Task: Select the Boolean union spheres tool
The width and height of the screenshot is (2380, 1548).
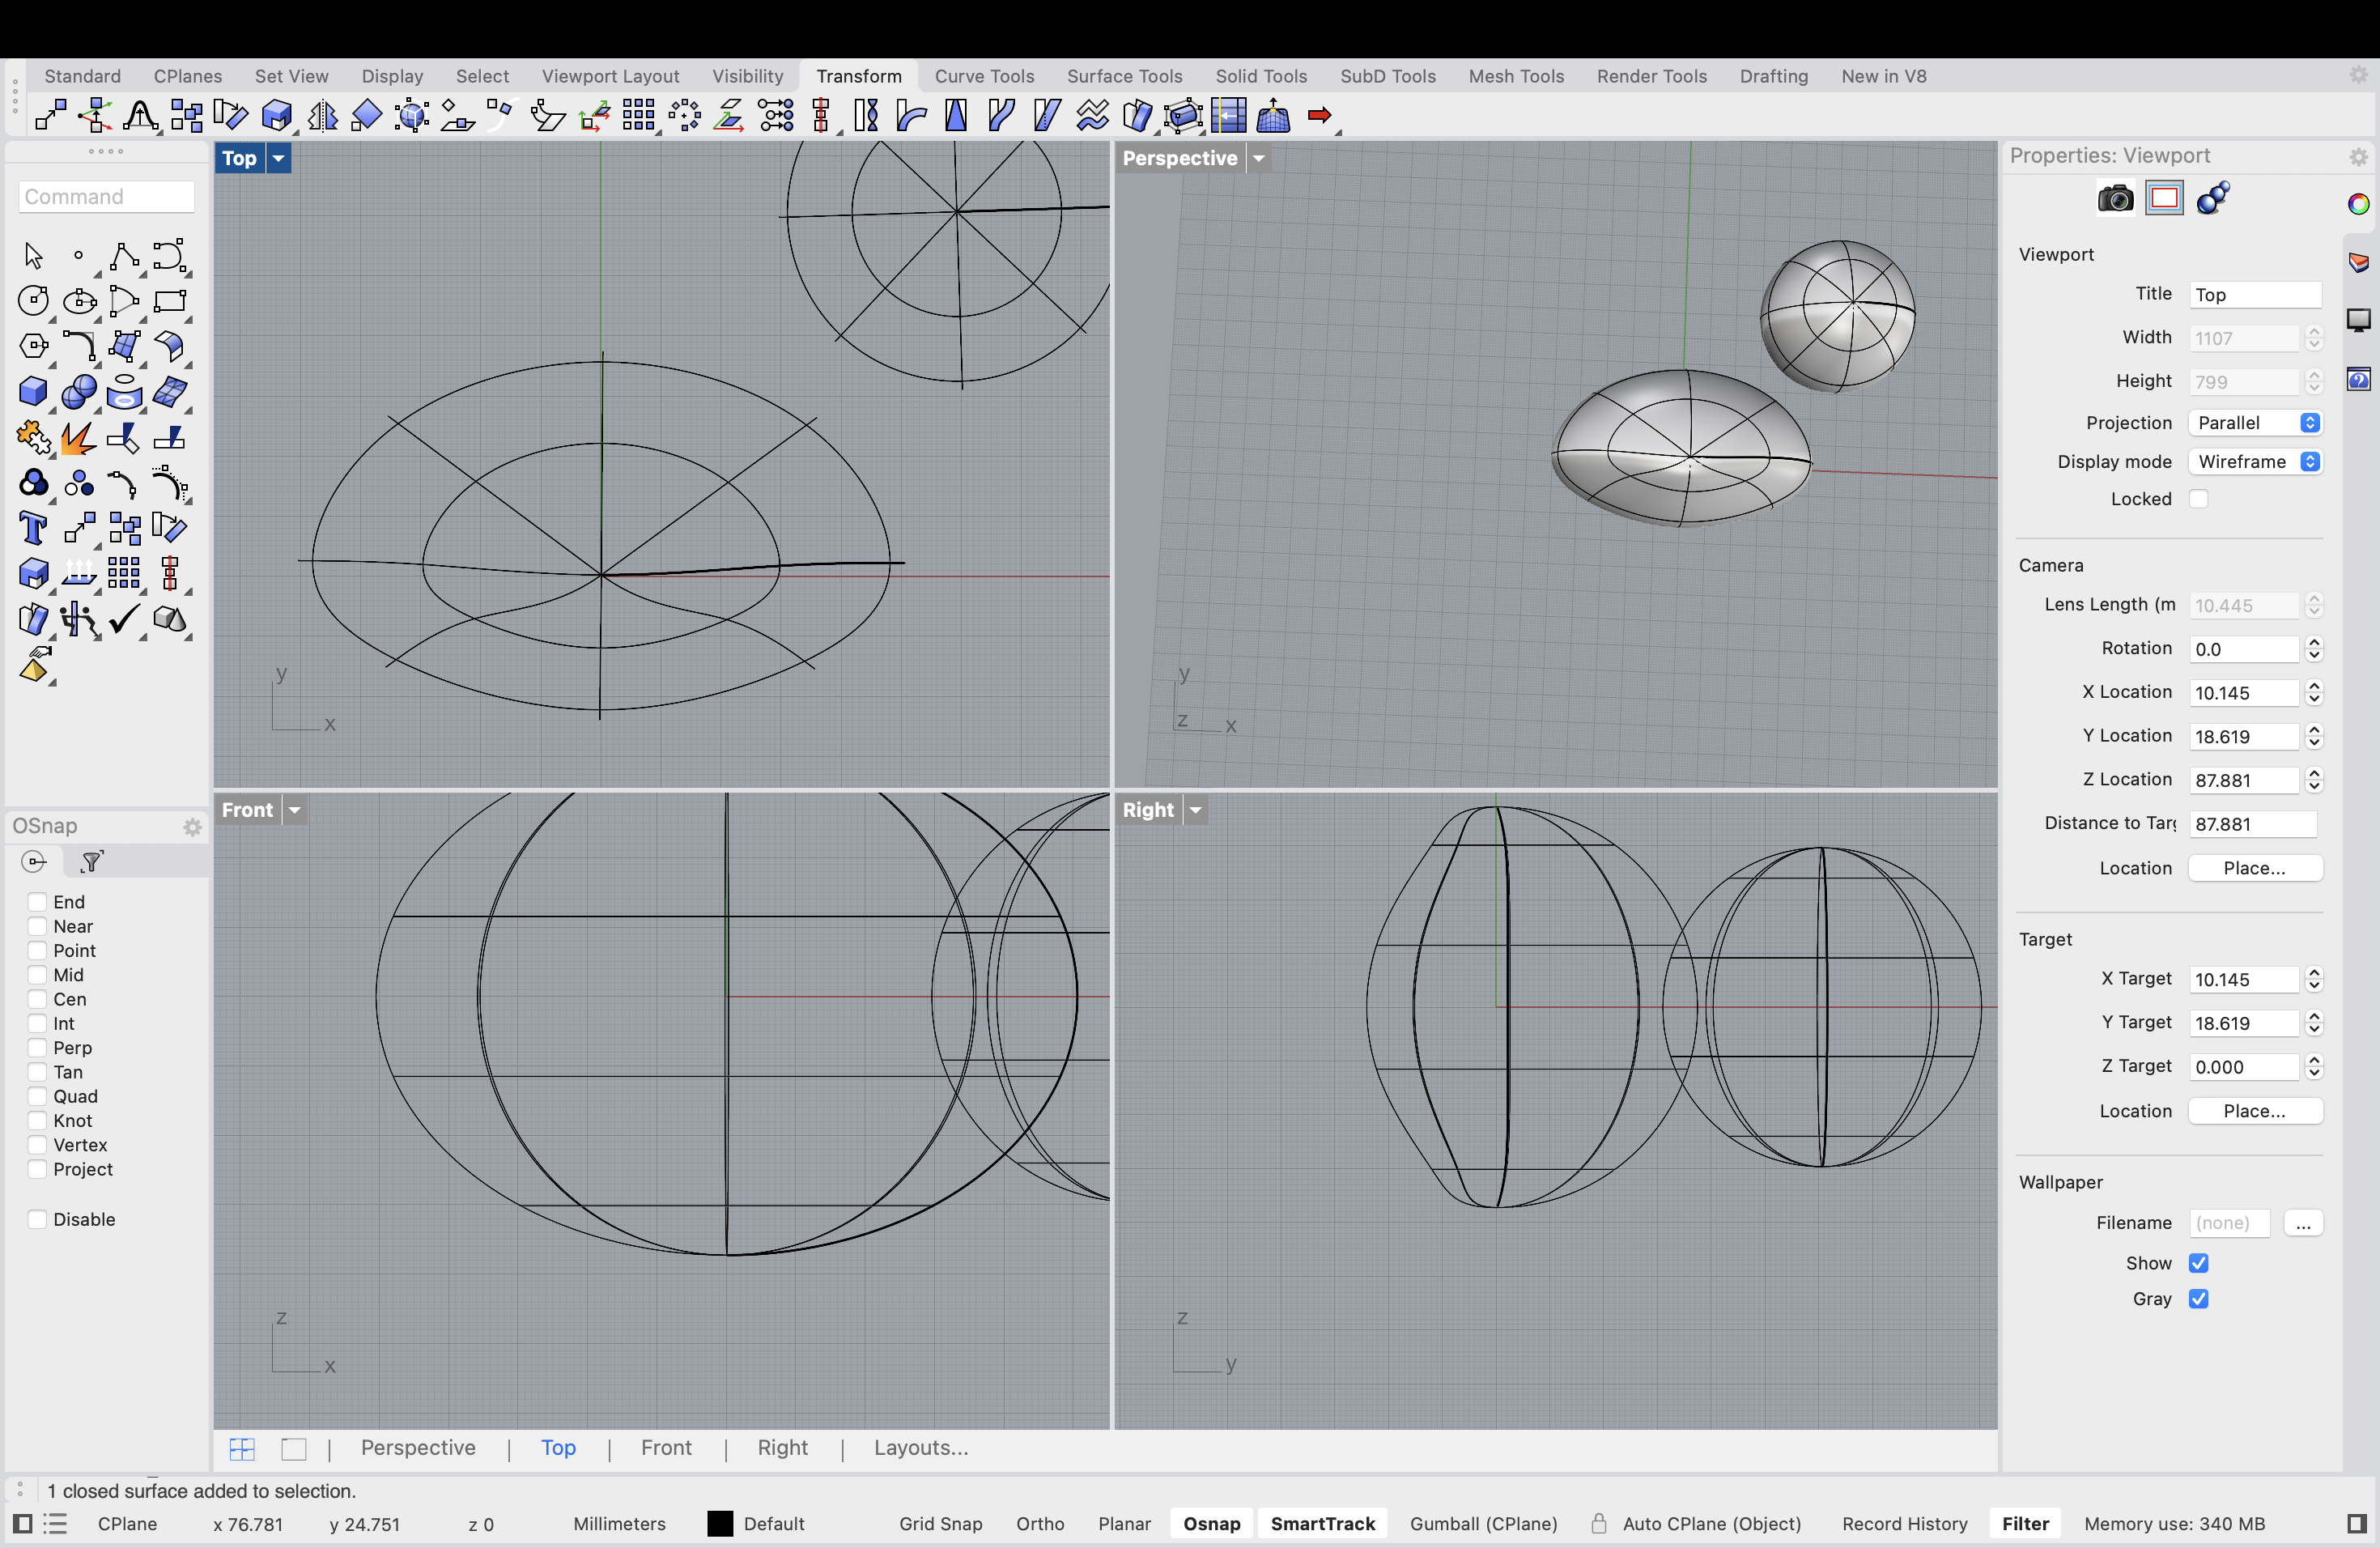Action: (x=79, y=391)
